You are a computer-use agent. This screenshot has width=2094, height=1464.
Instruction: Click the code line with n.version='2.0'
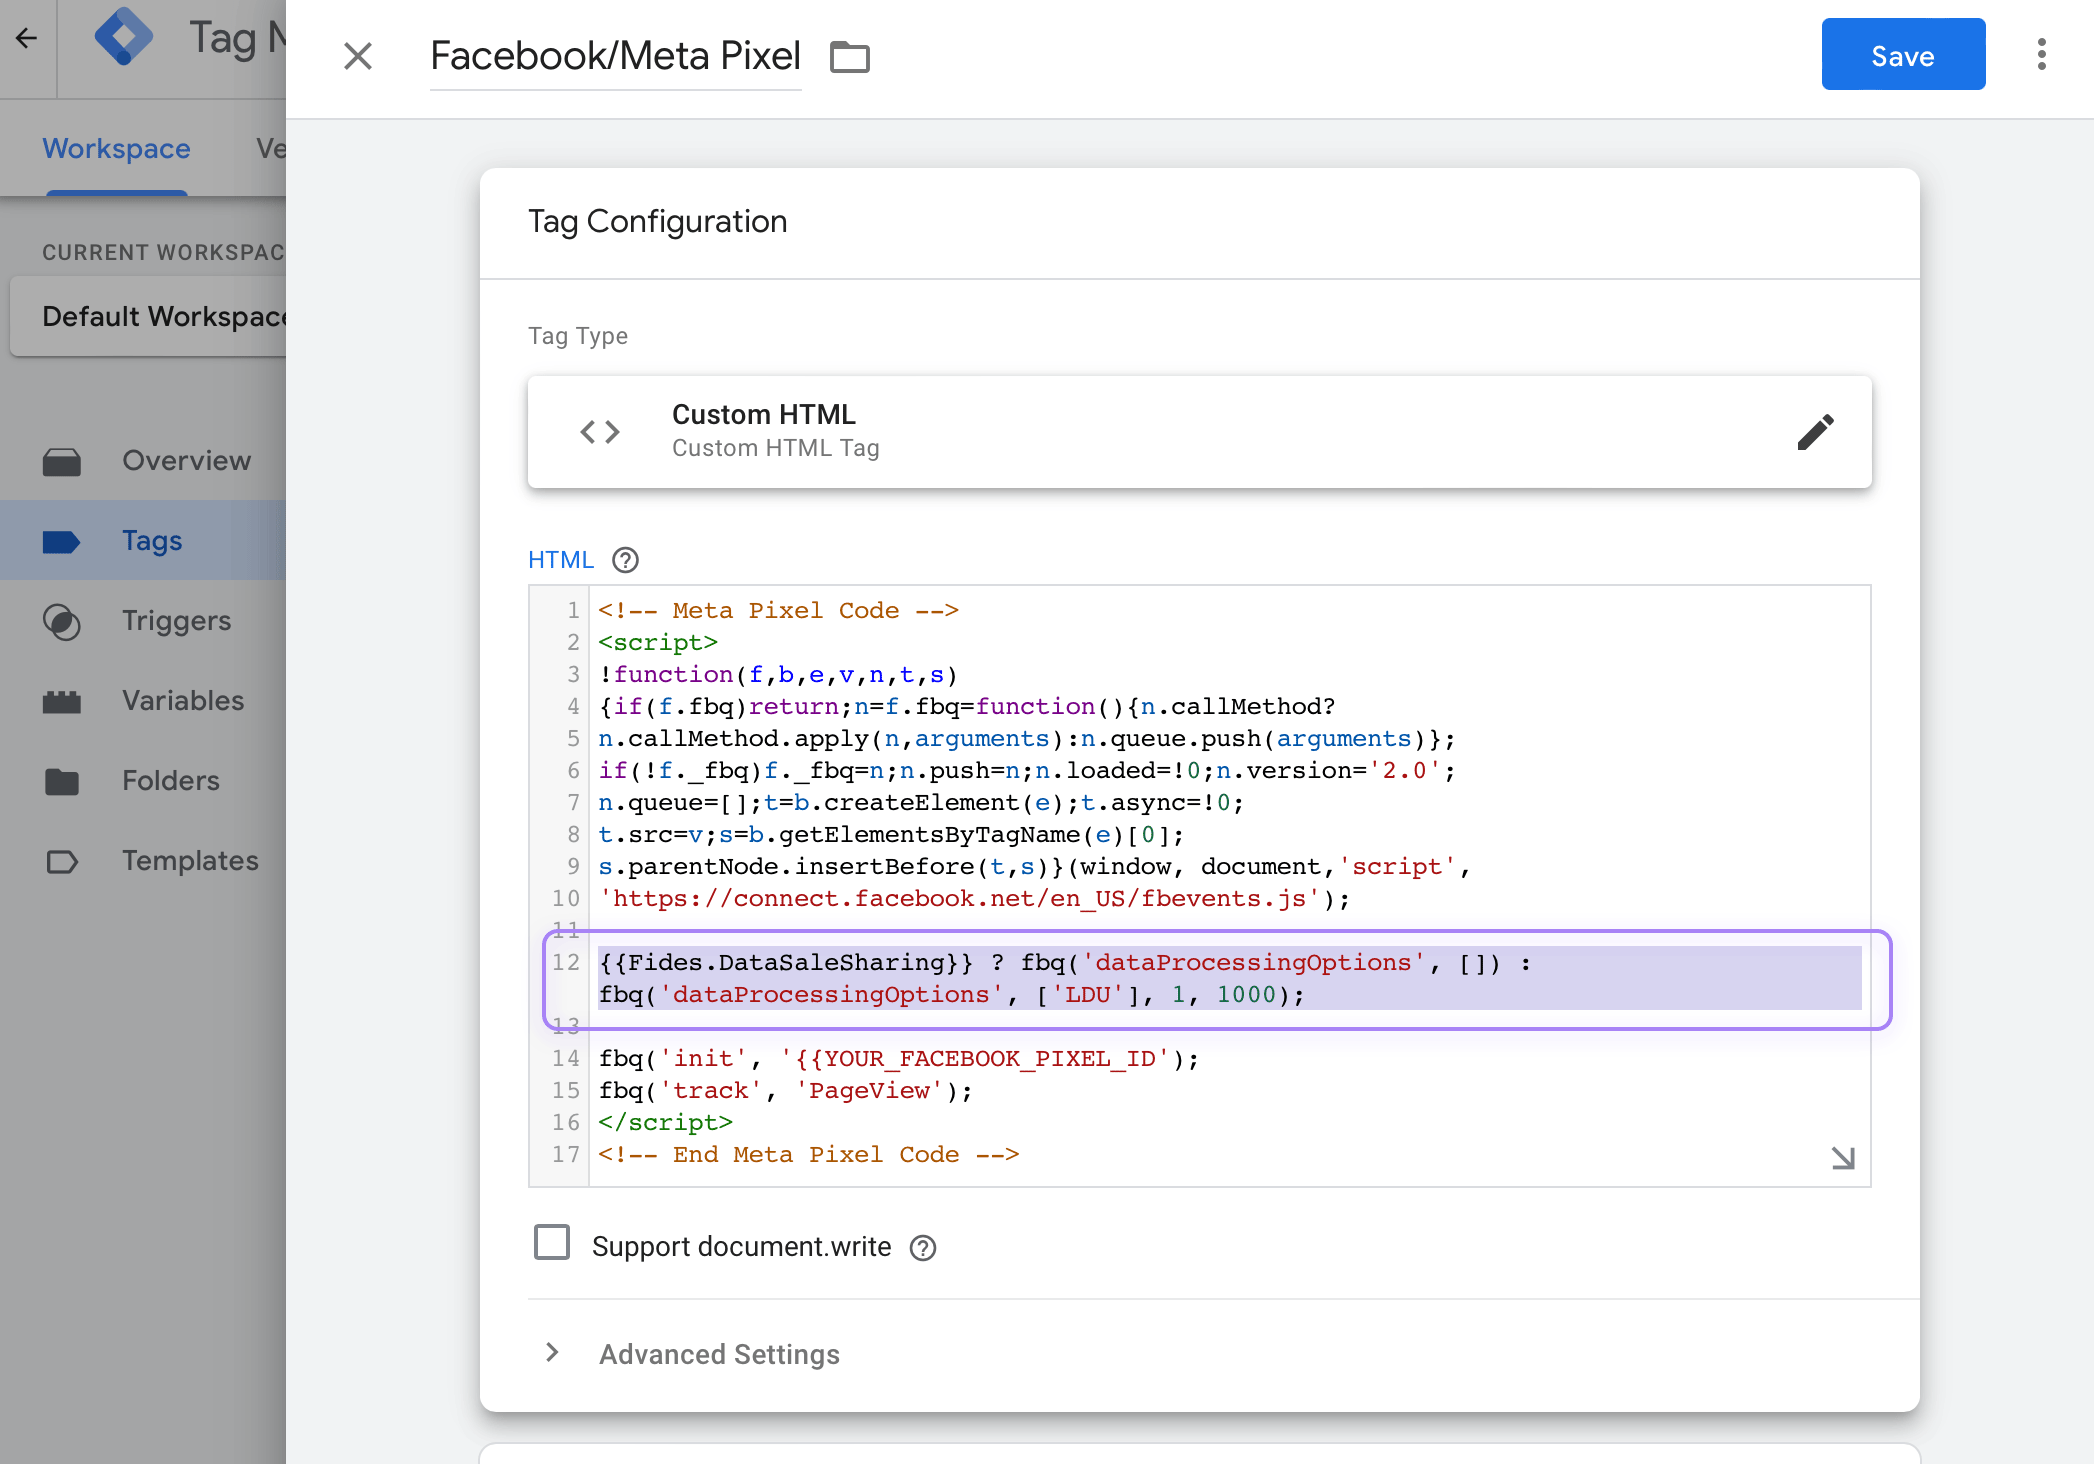pyautogui.click(x=1027, y=771)
